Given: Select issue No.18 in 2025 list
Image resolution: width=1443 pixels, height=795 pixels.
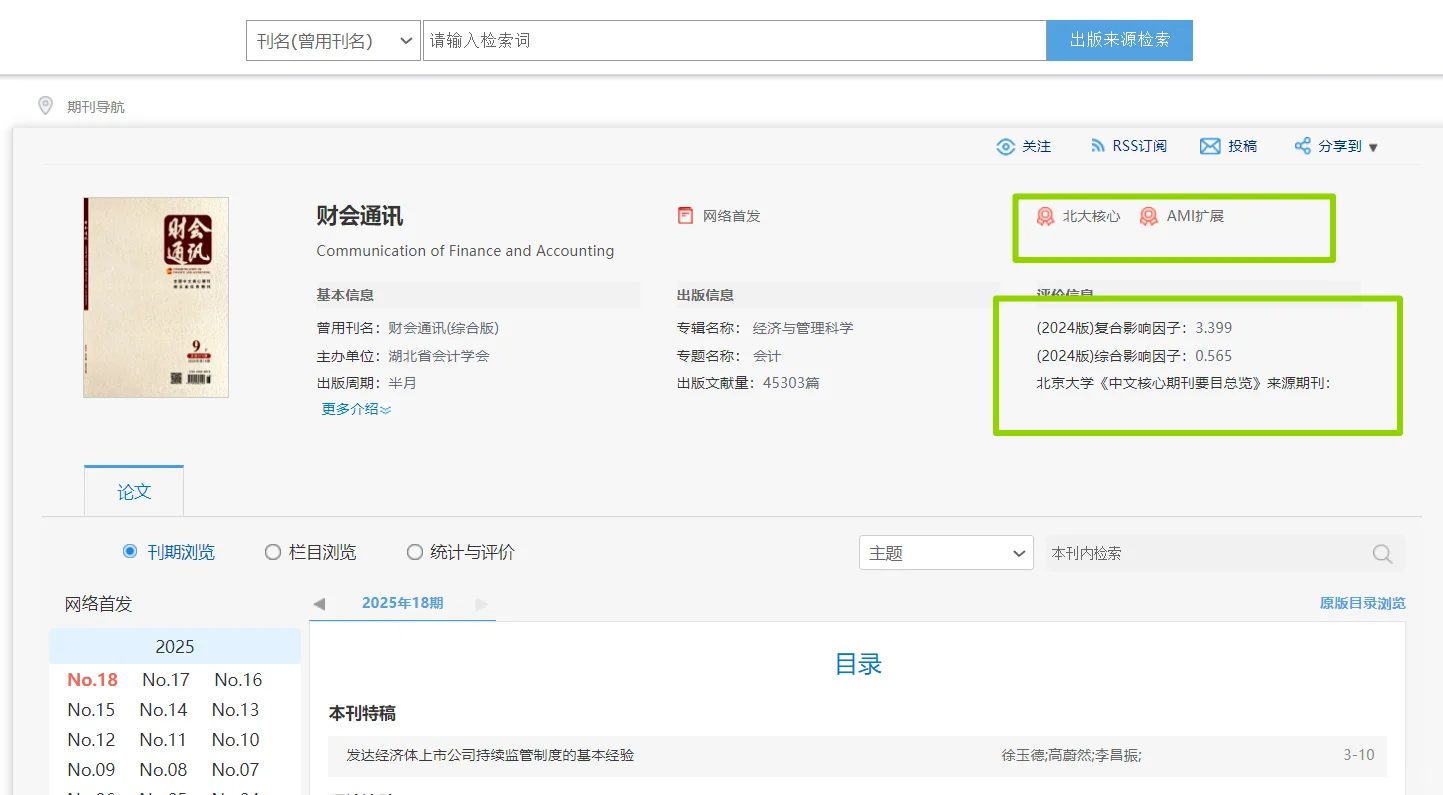Looking at the screenshot, I should pos(93,680).
